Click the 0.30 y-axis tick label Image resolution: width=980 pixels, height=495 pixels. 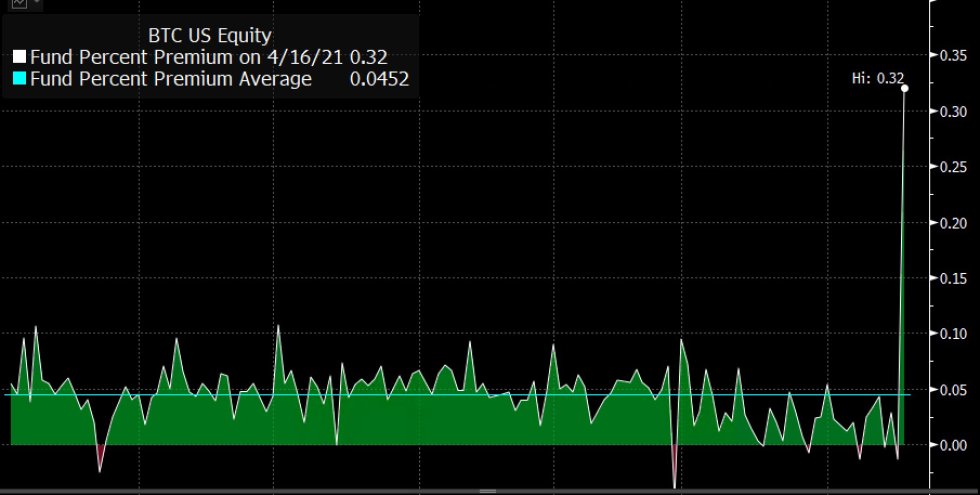point(952,111)
